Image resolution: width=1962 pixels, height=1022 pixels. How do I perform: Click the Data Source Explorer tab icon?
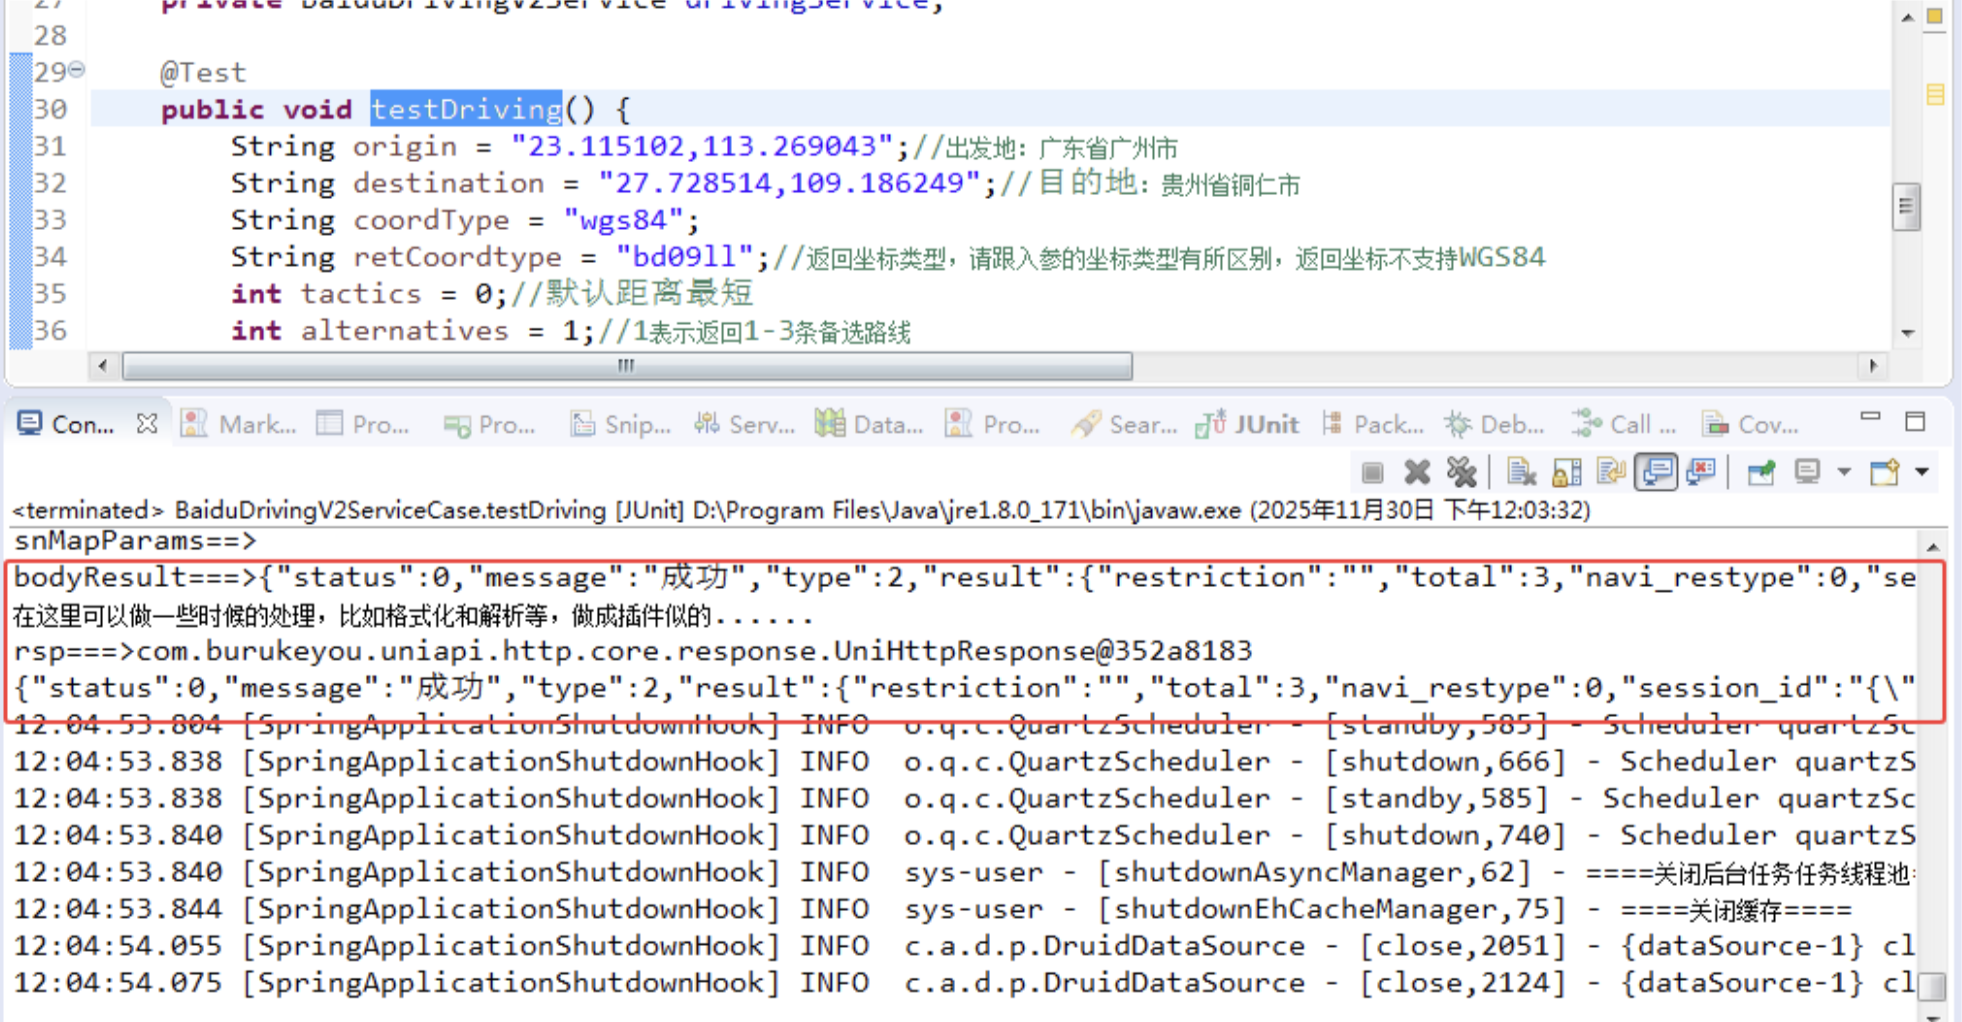(829, 424)
